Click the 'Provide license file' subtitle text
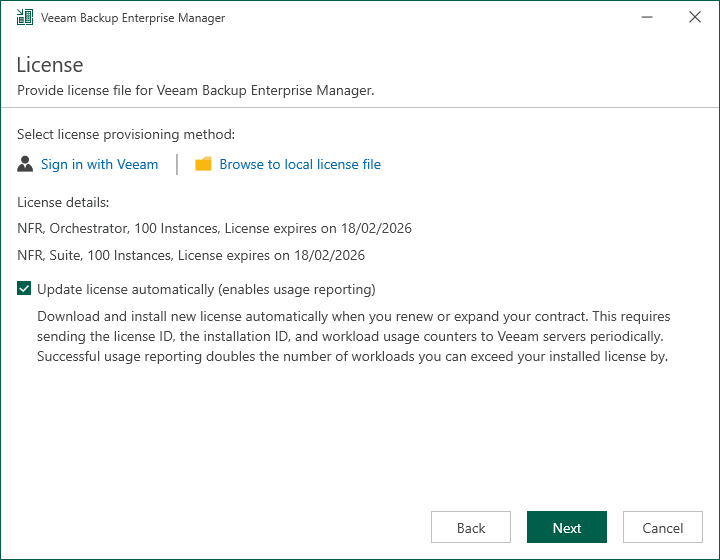The image size is (720, 560). coord(196,90)
